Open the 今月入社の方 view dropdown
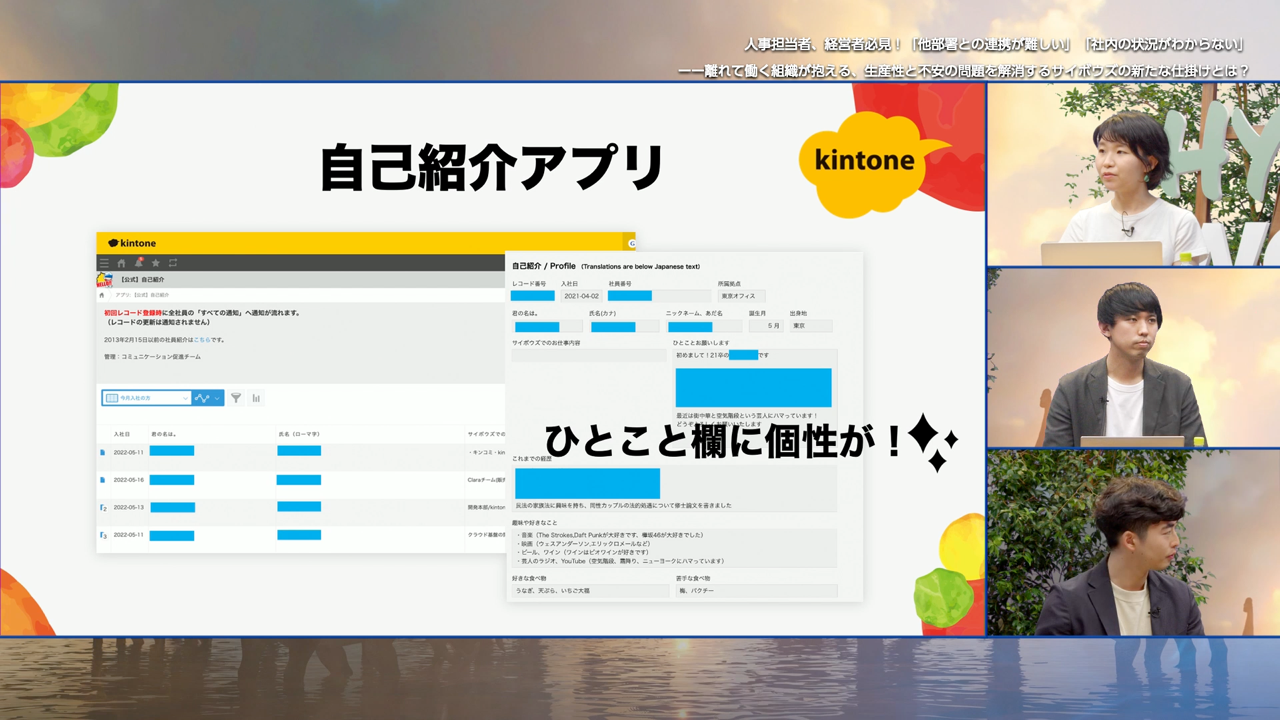The image size is (1280, 720). 146,398
